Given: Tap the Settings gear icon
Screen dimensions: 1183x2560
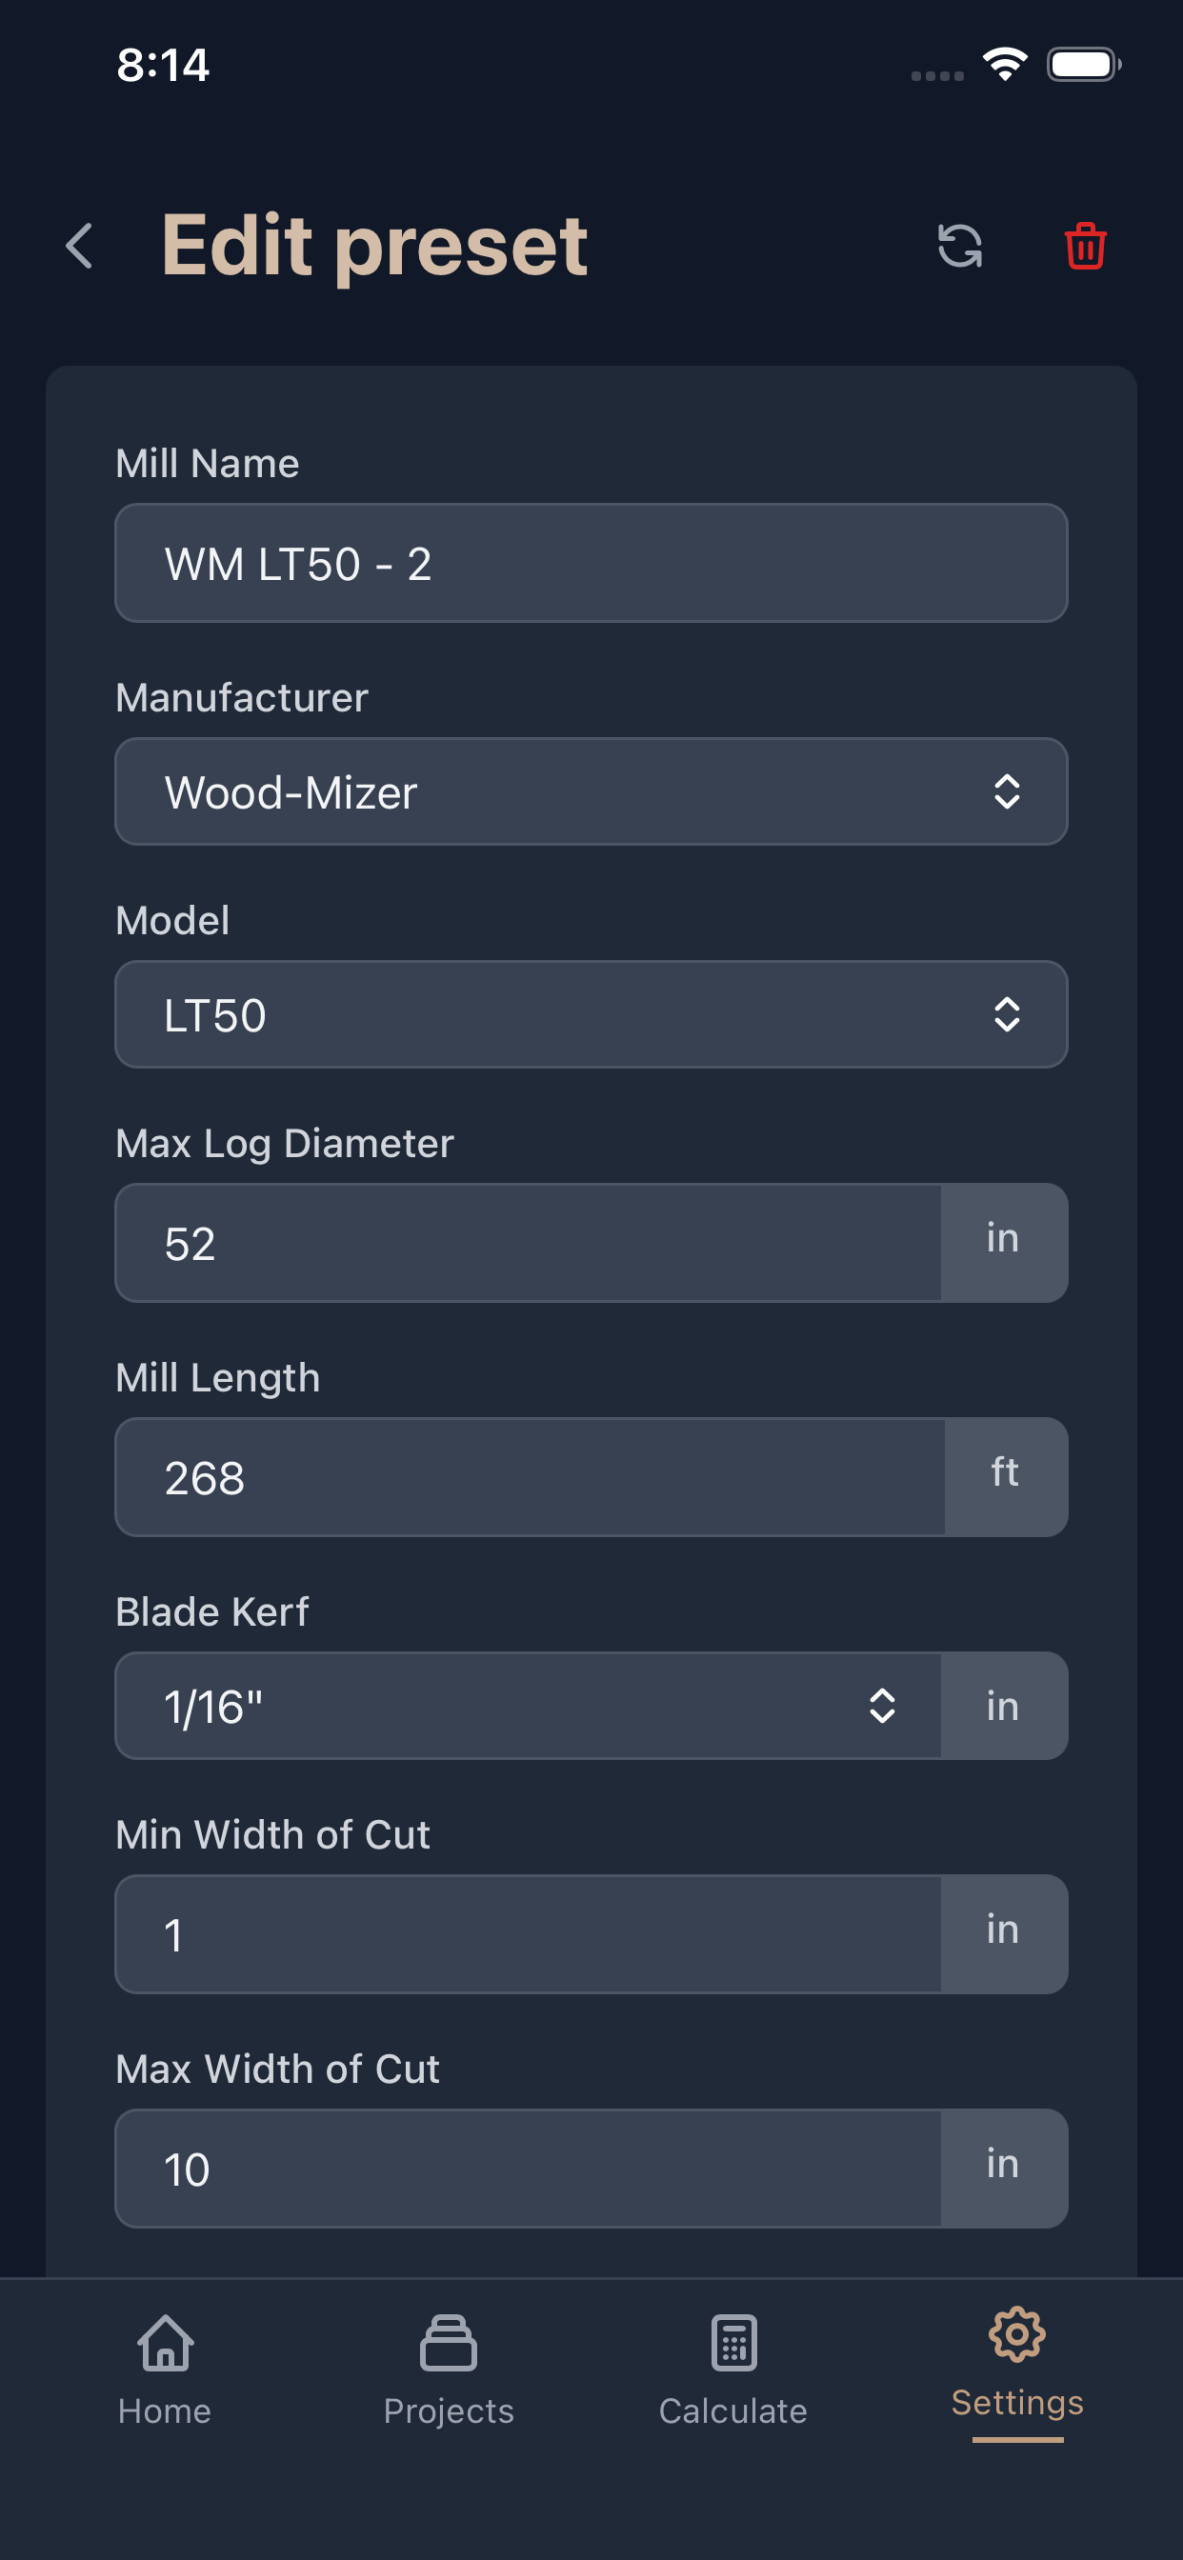Looking at the screenshot, I should (x=1017, y=2335).
